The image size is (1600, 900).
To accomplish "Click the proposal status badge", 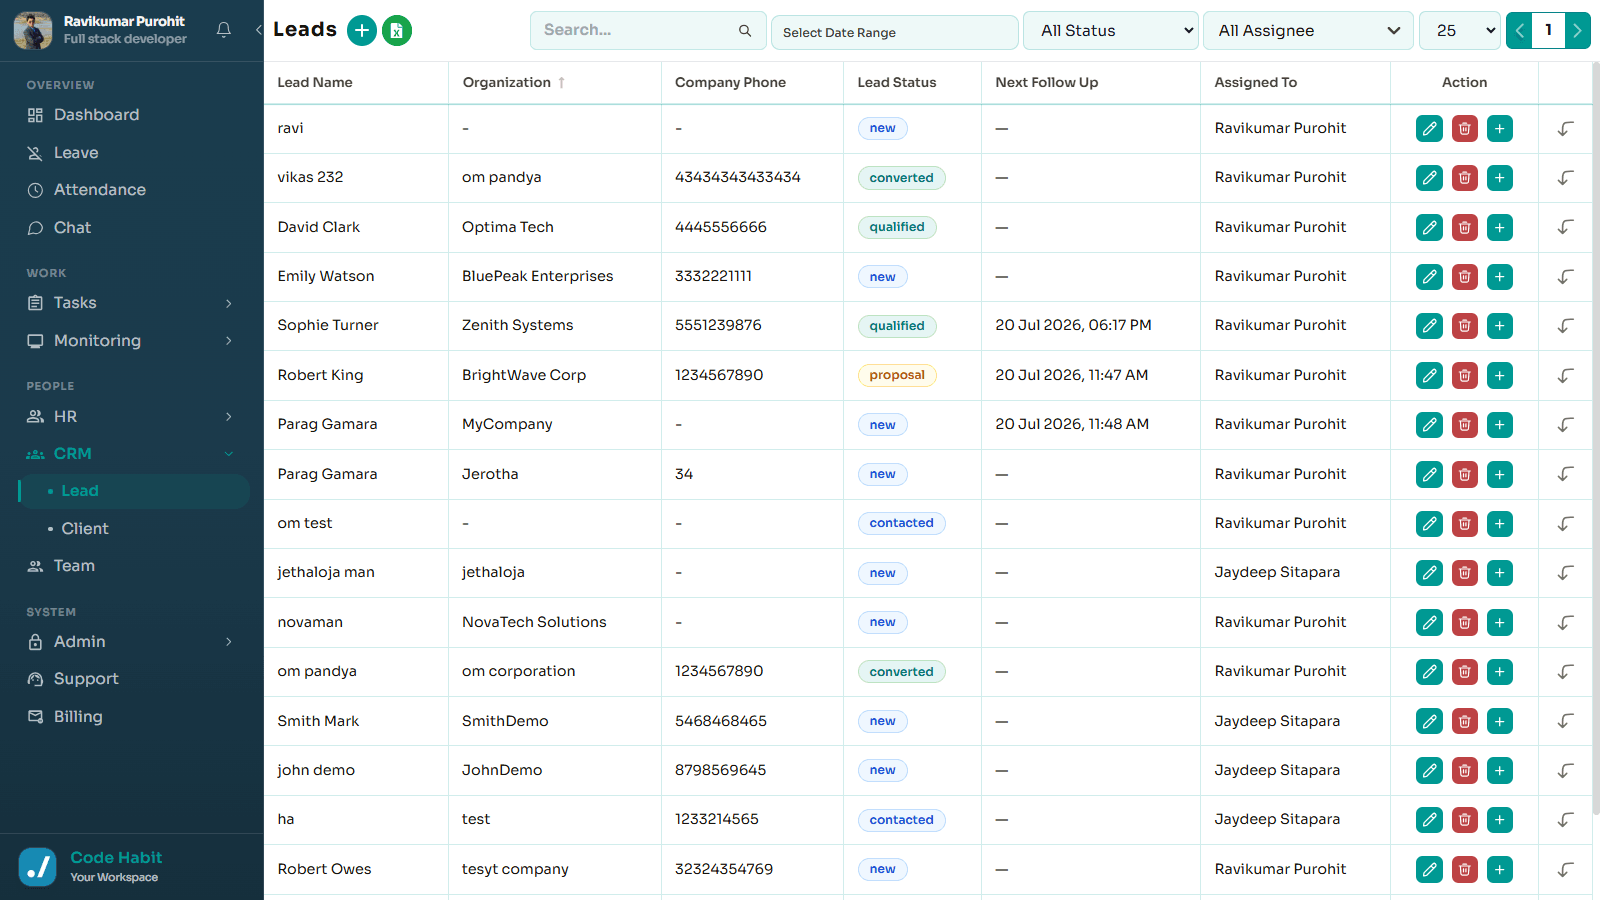I will tap(897, 376).
